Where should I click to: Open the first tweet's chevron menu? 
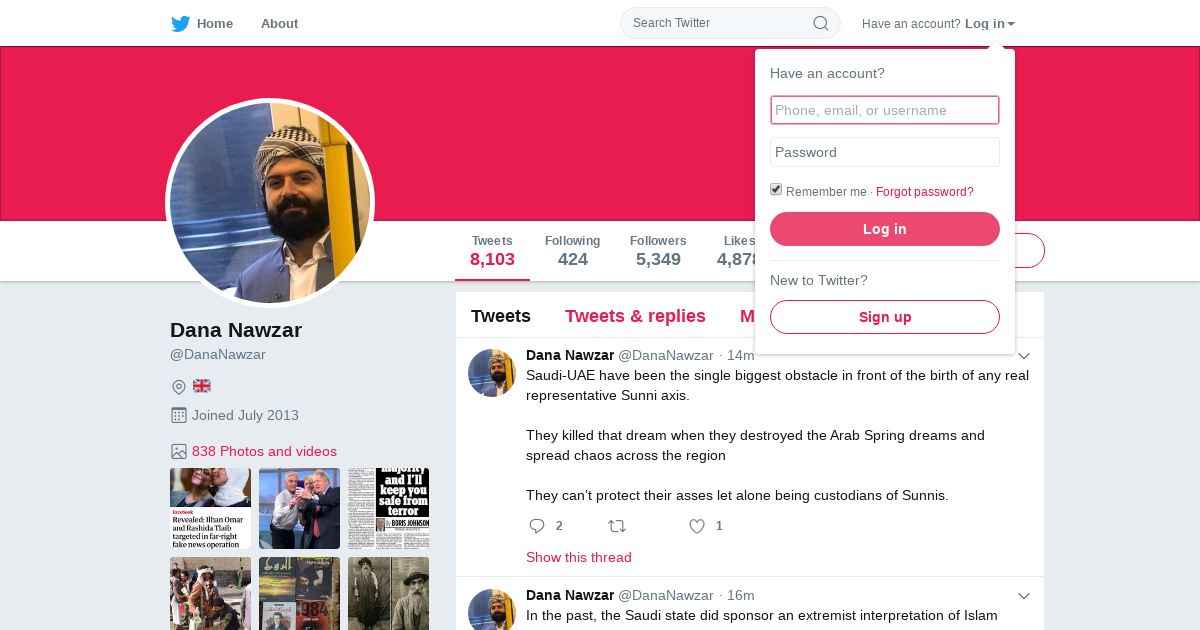(x=1024, y=356)
